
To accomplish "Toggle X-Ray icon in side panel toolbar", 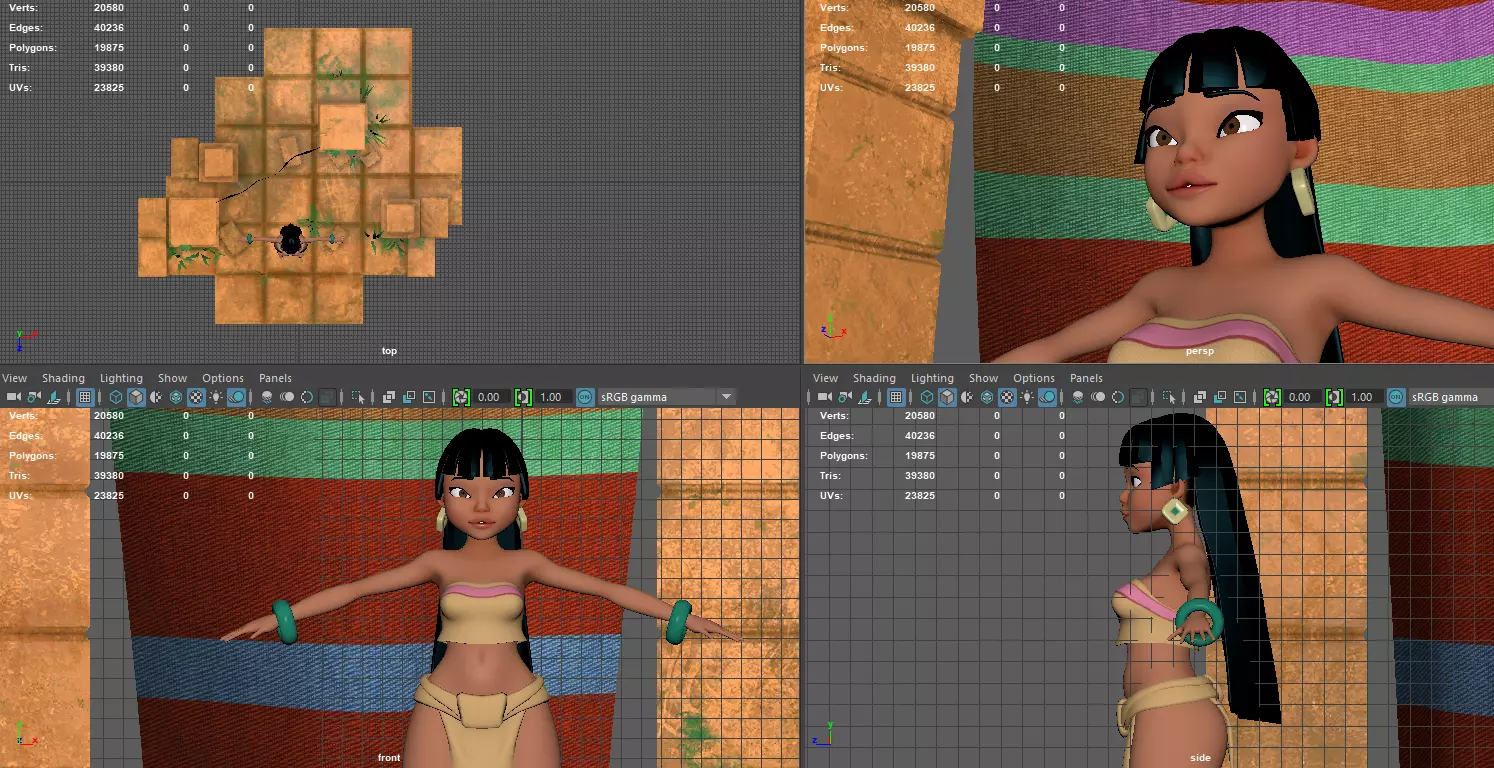I will pos(1200,397).
